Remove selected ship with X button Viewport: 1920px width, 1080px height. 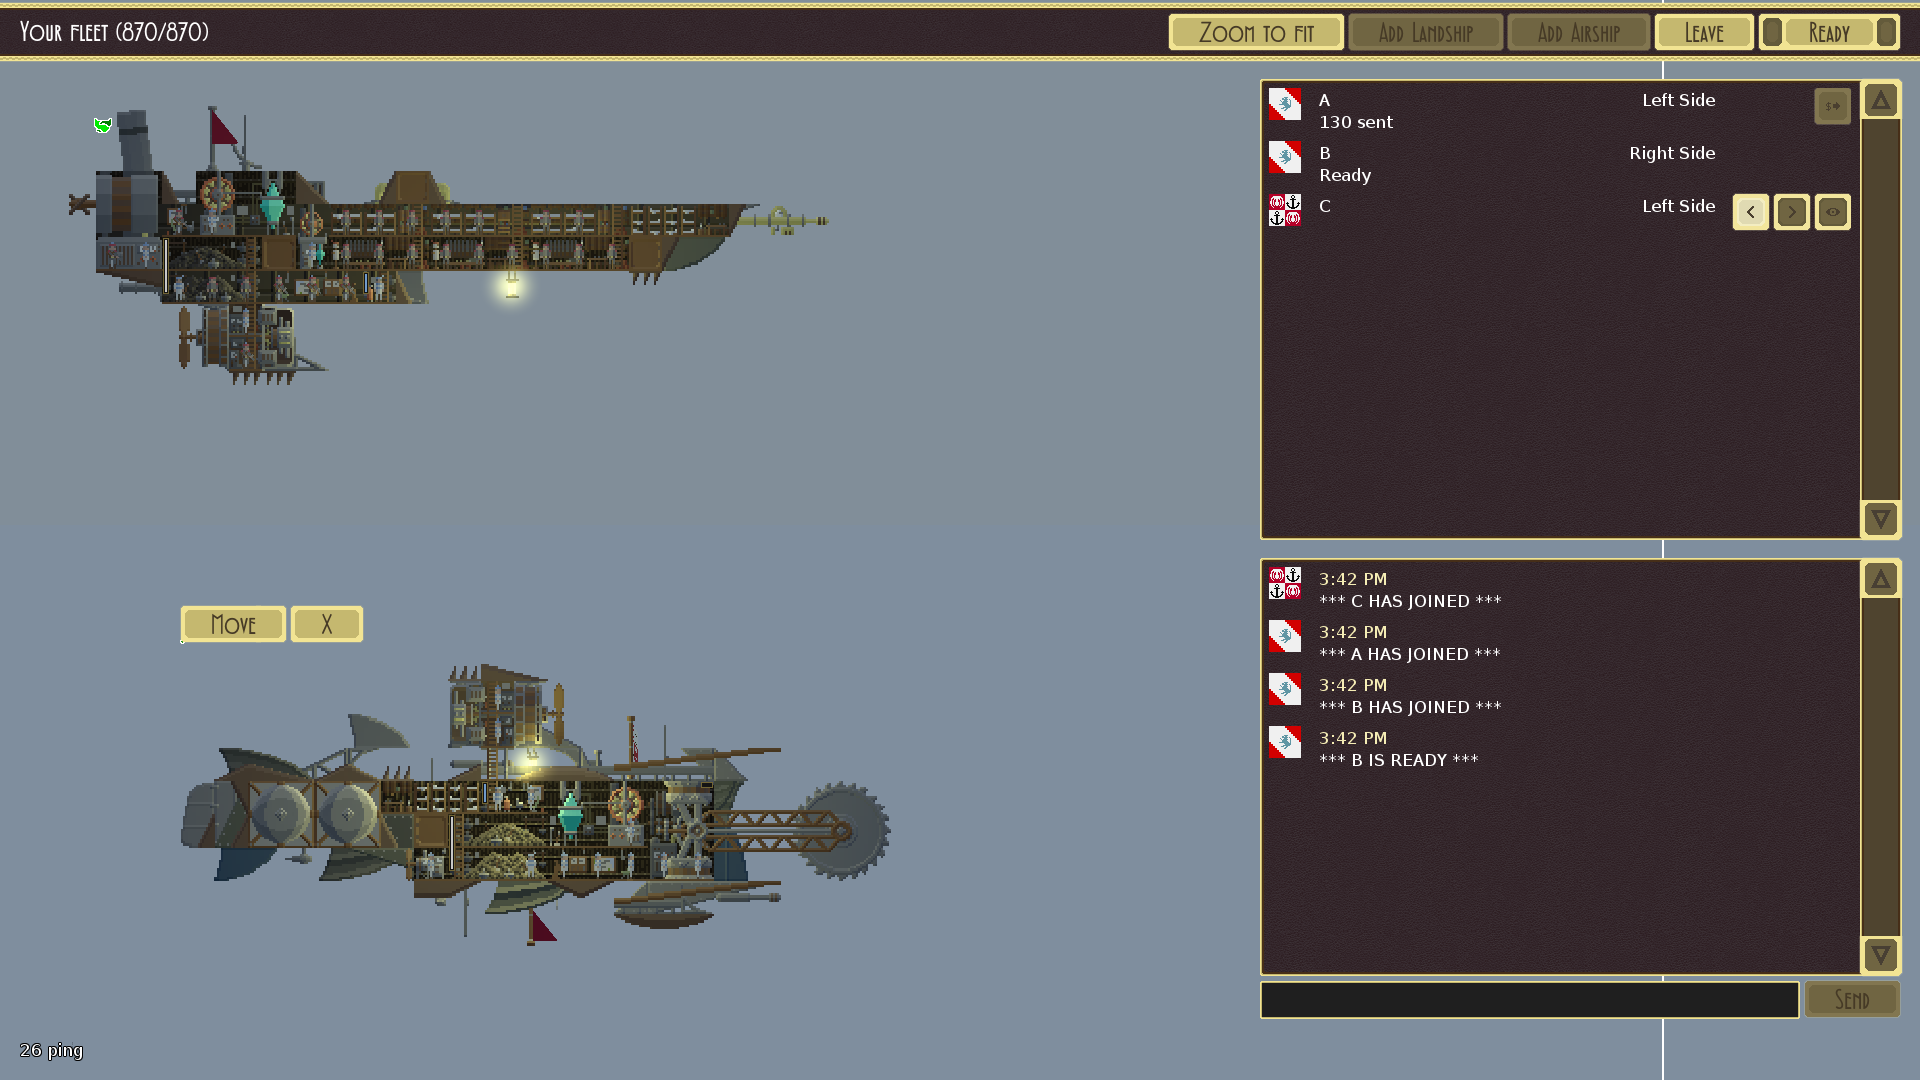(x=326, y=624)
